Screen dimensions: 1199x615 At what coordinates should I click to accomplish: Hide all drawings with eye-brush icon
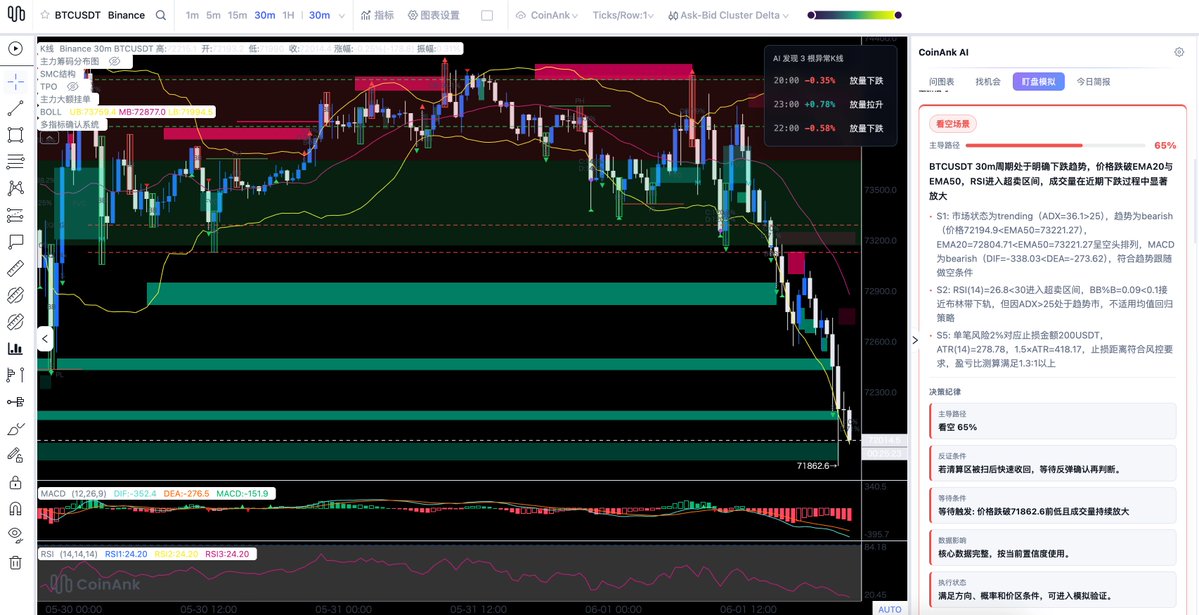tap(15, 535)
